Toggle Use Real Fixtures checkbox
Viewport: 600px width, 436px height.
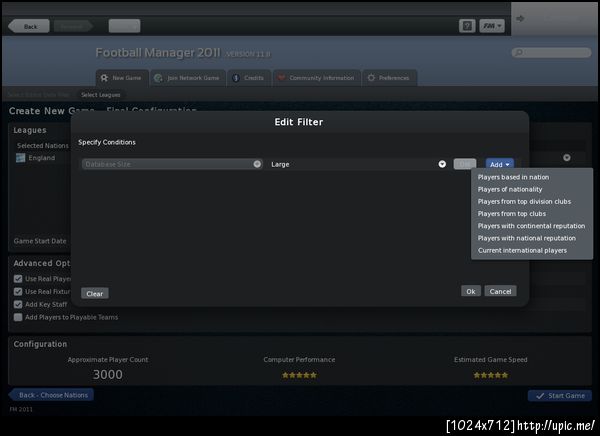tap(18, 292)
